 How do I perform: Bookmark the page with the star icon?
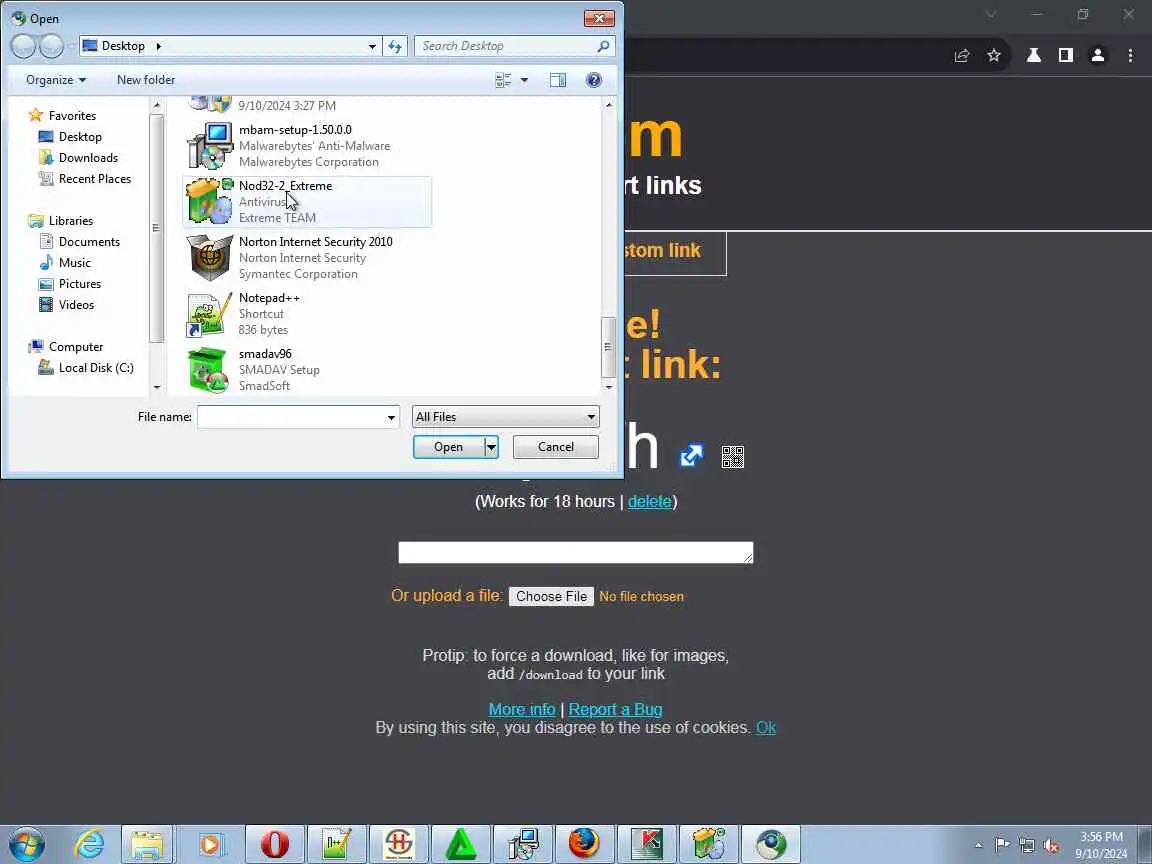coord(994,55)
